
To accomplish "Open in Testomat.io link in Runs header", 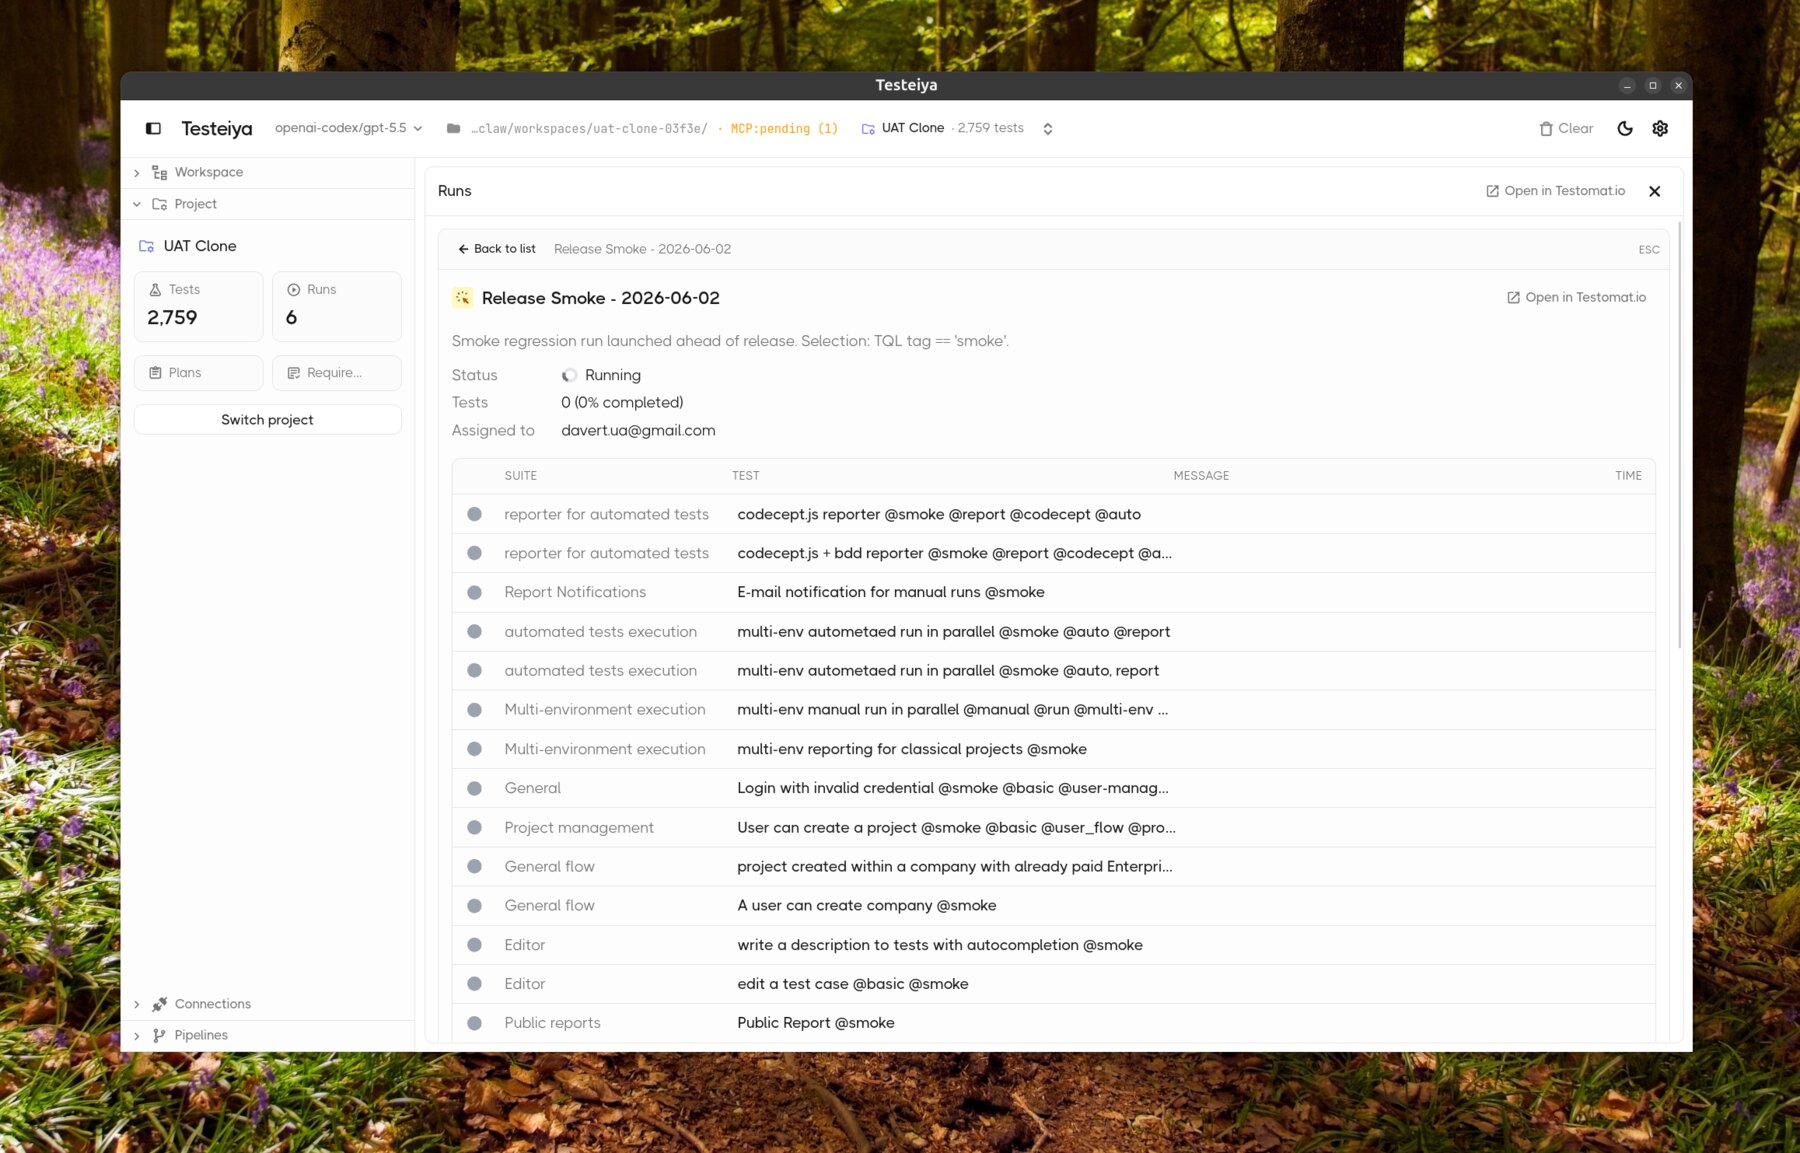I will 1555,191.
